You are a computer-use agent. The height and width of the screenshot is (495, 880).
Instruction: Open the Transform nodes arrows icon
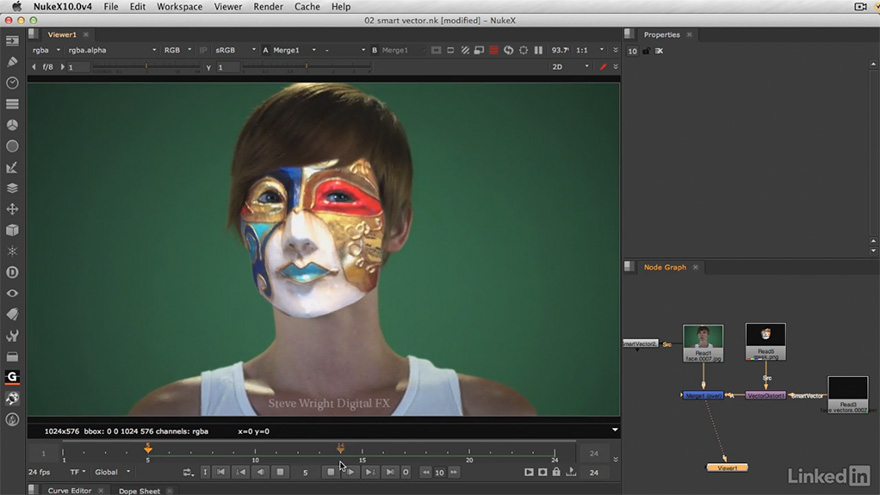pyautogui.click(x=12, y=209)
